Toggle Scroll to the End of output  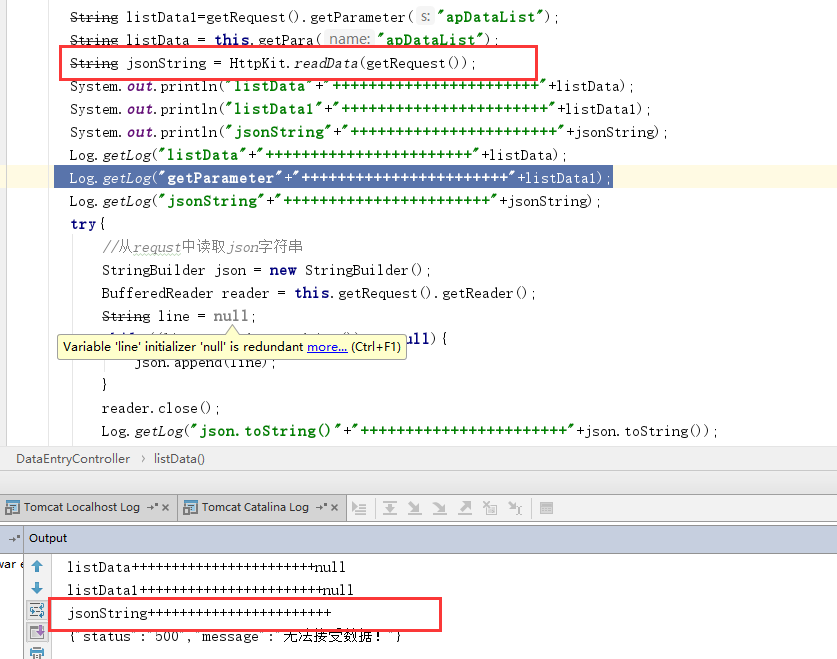coord(37,632)
